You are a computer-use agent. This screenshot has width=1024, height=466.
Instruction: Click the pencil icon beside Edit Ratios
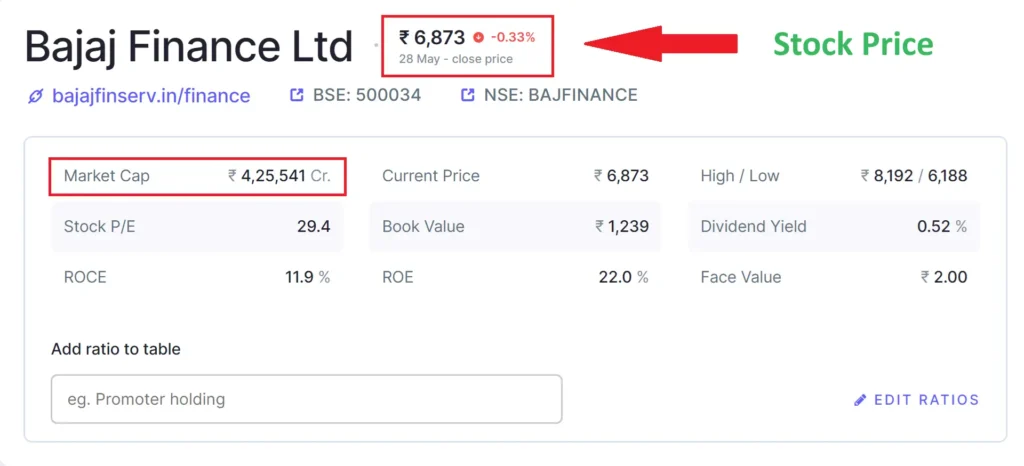[860, 400]
